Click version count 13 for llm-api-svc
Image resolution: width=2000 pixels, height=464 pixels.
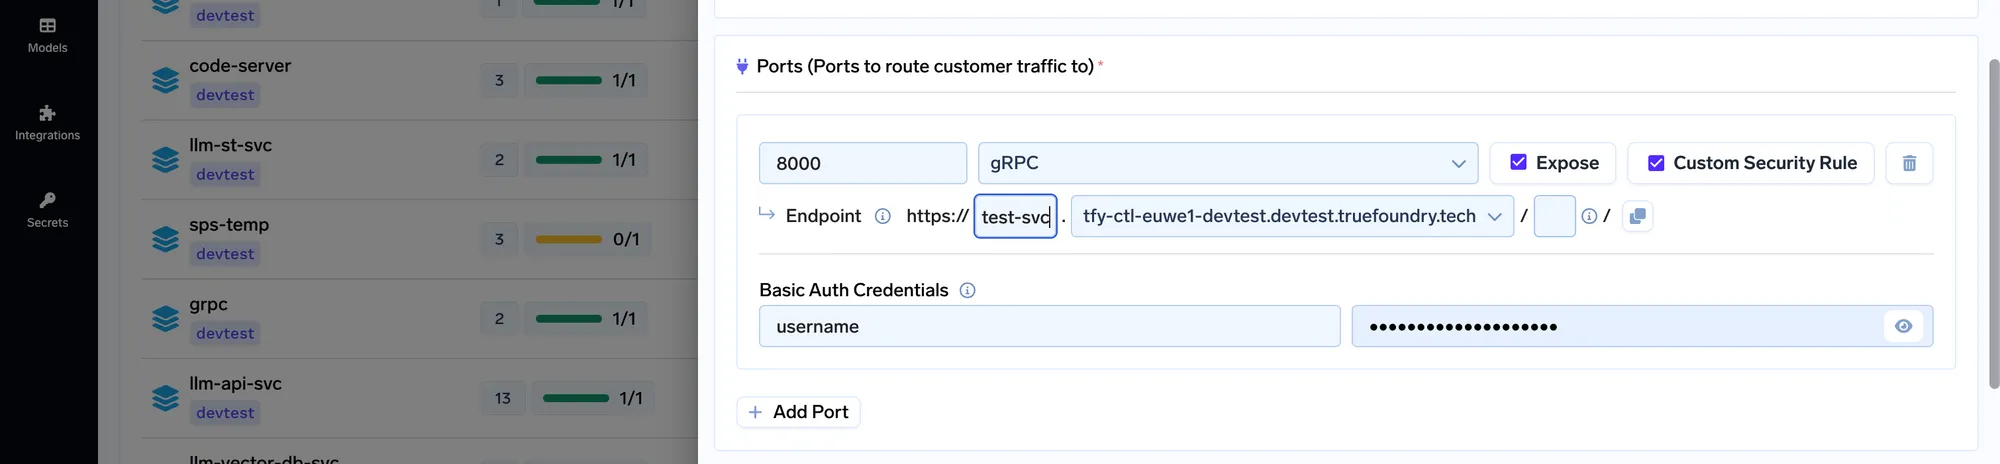tap(502, 398)
